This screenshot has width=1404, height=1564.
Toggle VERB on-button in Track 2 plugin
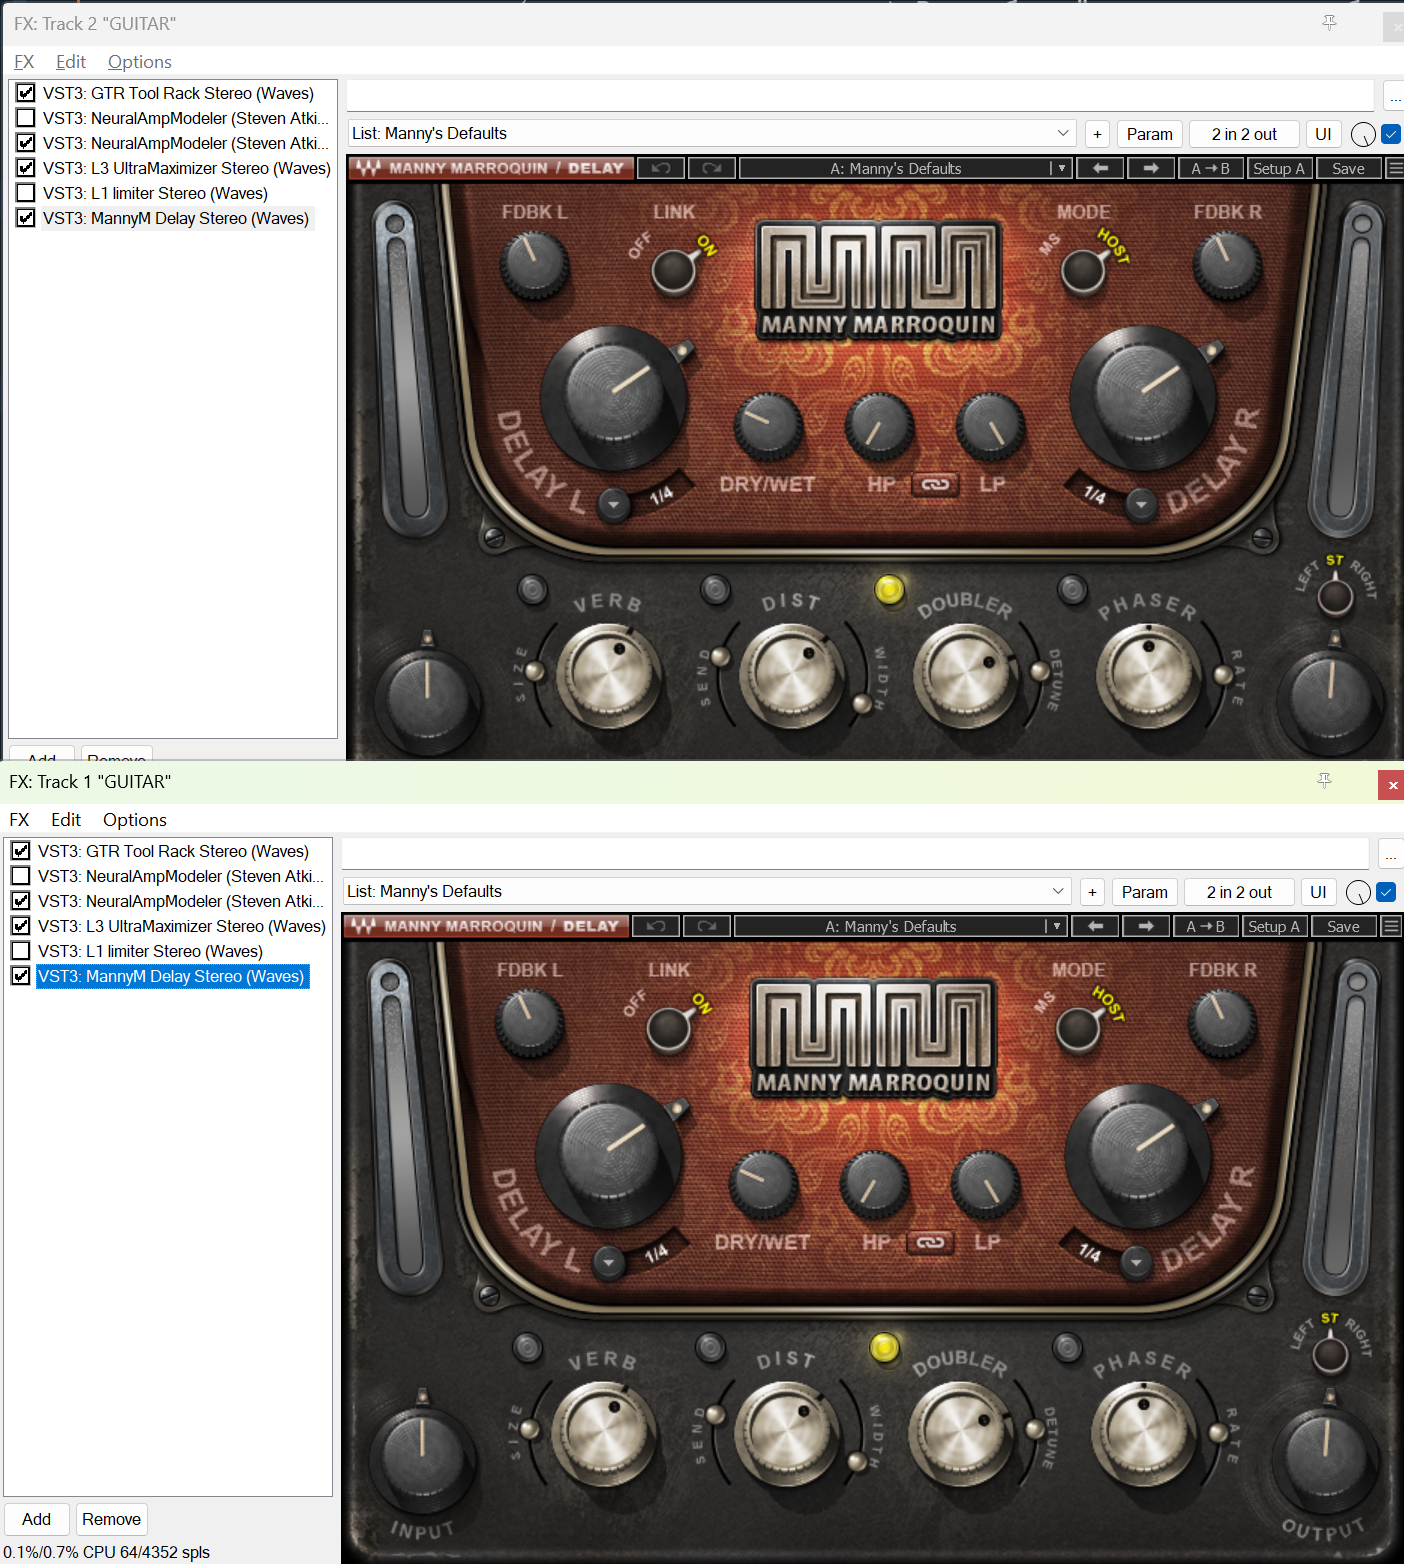(x=532, y=589)
